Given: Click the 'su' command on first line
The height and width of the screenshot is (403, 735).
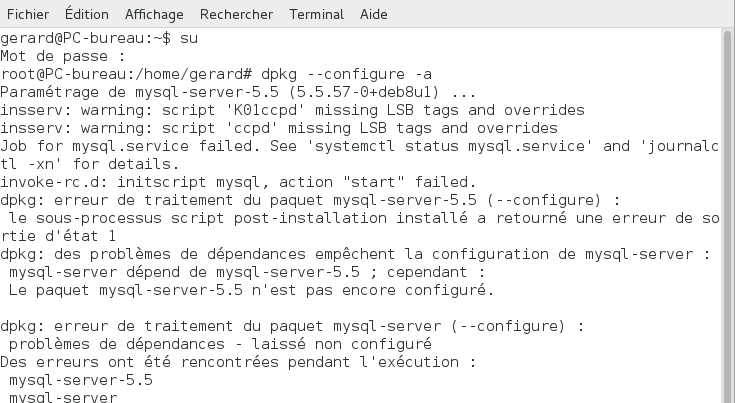Looking at the screenshot, I should tap(189, 38).
